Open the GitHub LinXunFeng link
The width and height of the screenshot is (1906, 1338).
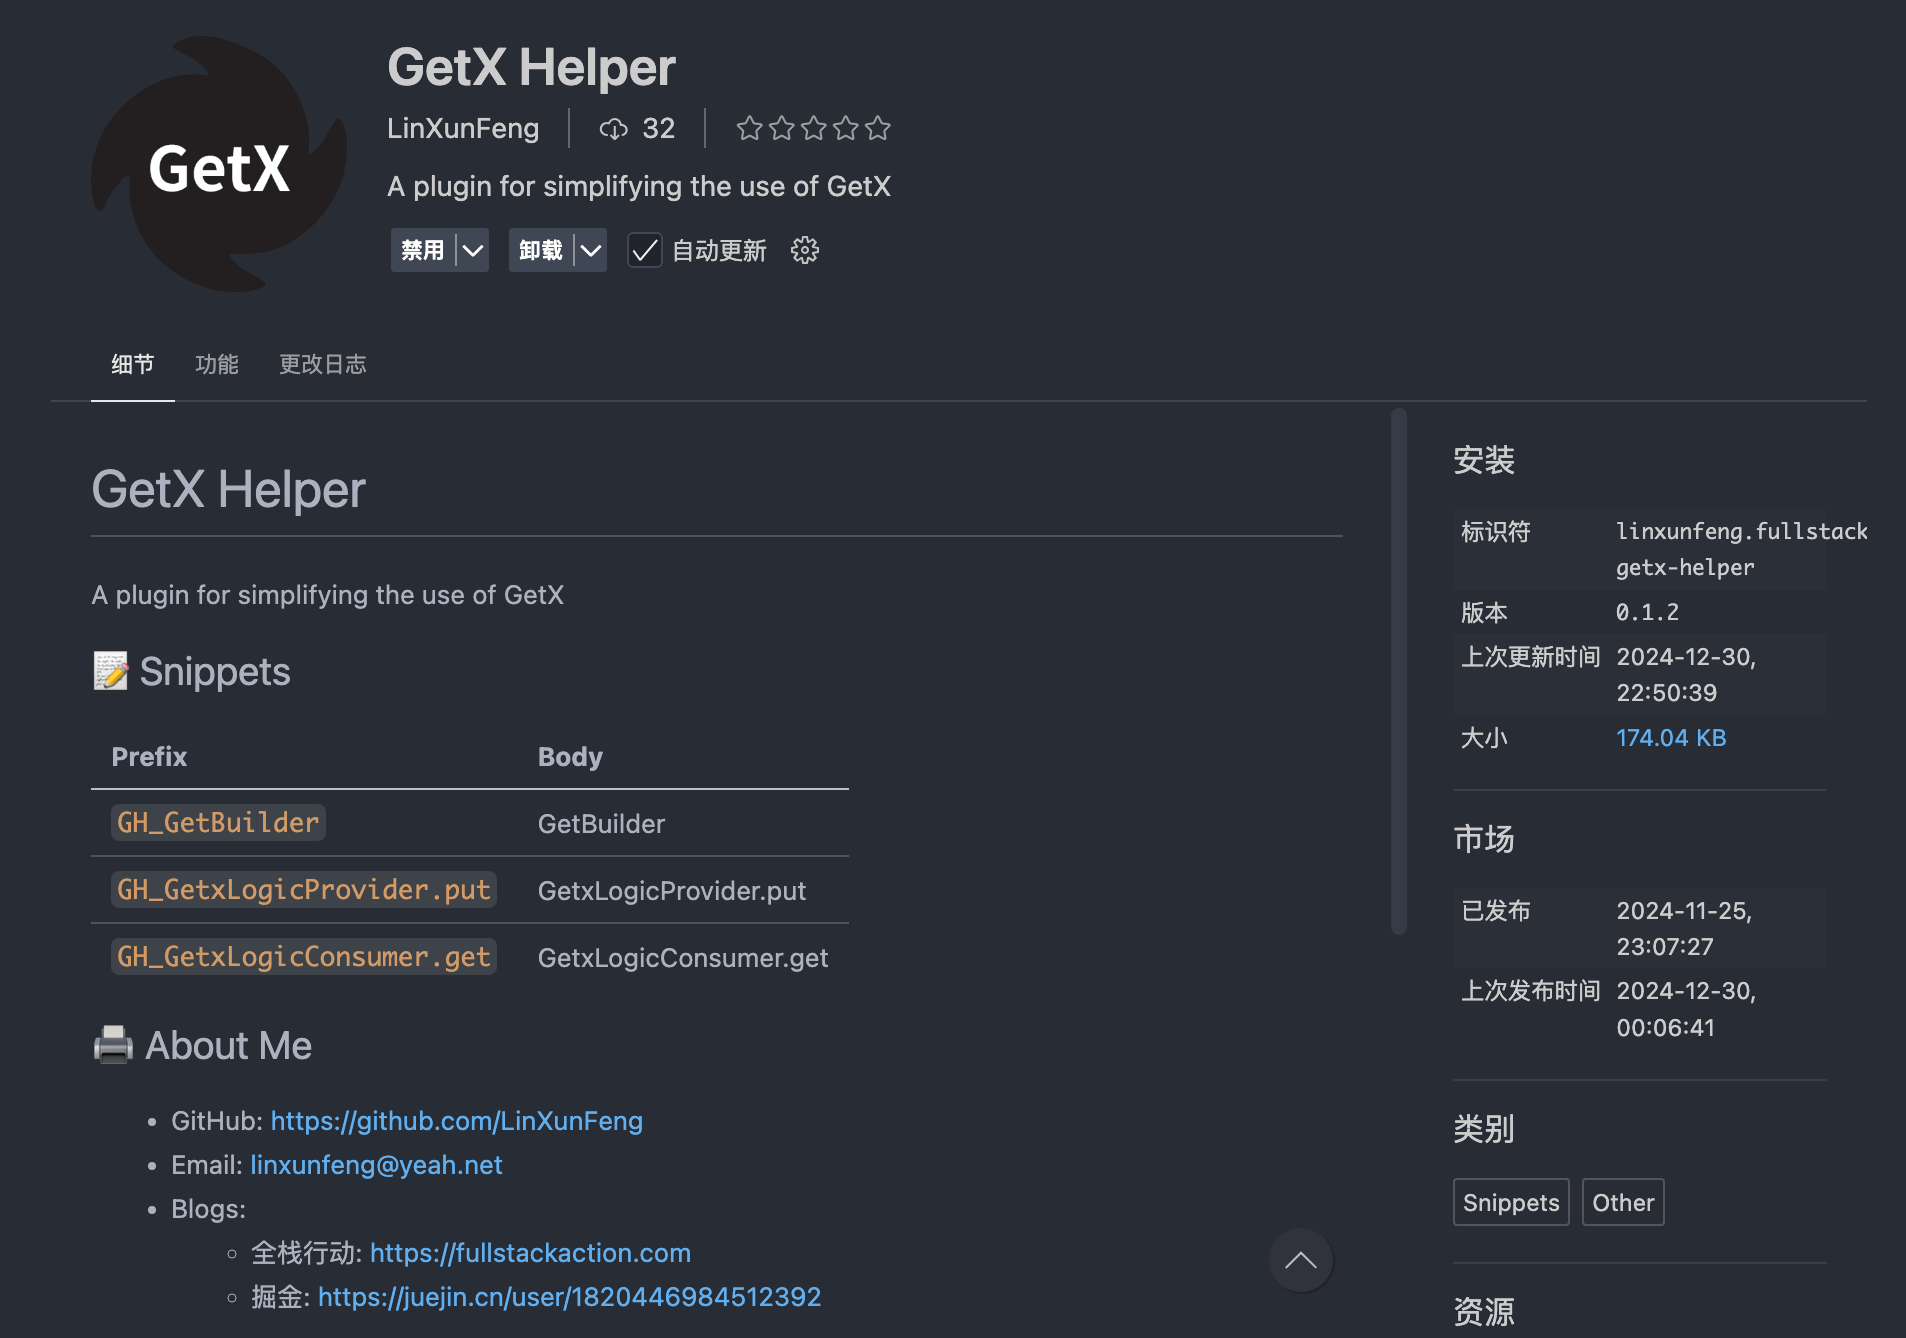click(457, 1121)
